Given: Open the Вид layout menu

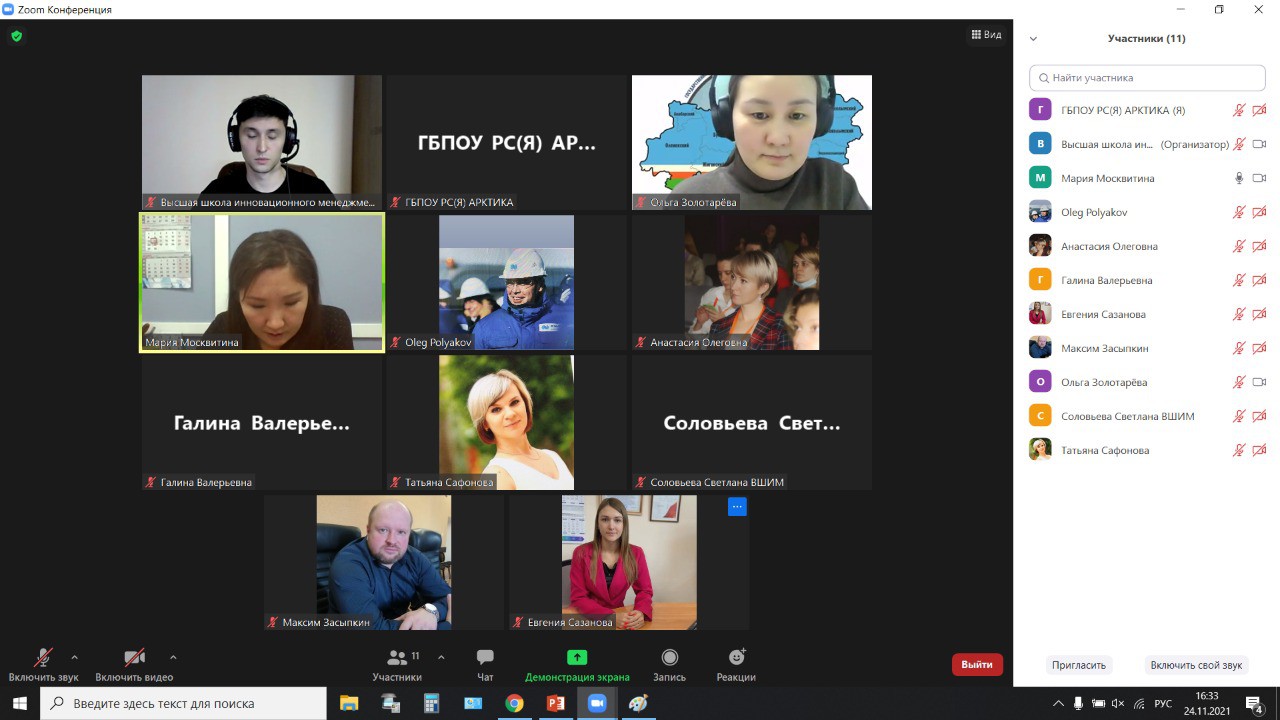Looking at the screenshot, I should click(986, 35).
